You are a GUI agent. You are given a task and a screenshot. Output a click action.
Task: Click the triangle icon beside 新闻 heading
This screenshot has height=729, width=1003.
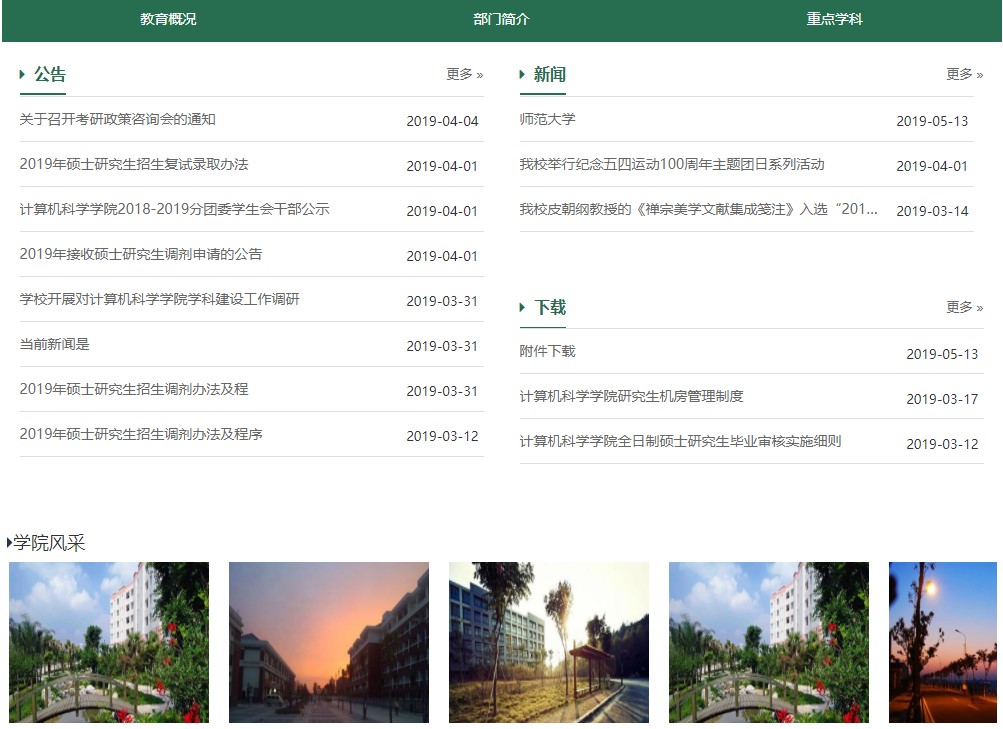(523, 74)
